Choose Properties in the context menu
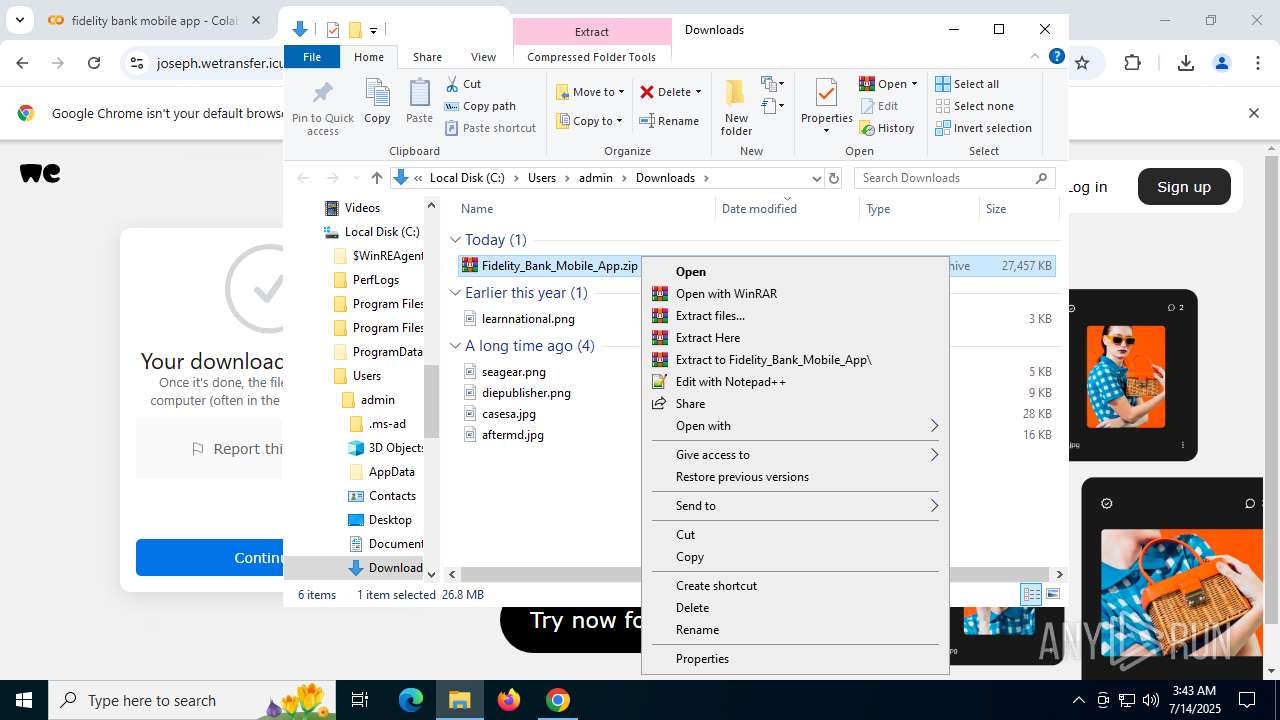 click(795, 659)
